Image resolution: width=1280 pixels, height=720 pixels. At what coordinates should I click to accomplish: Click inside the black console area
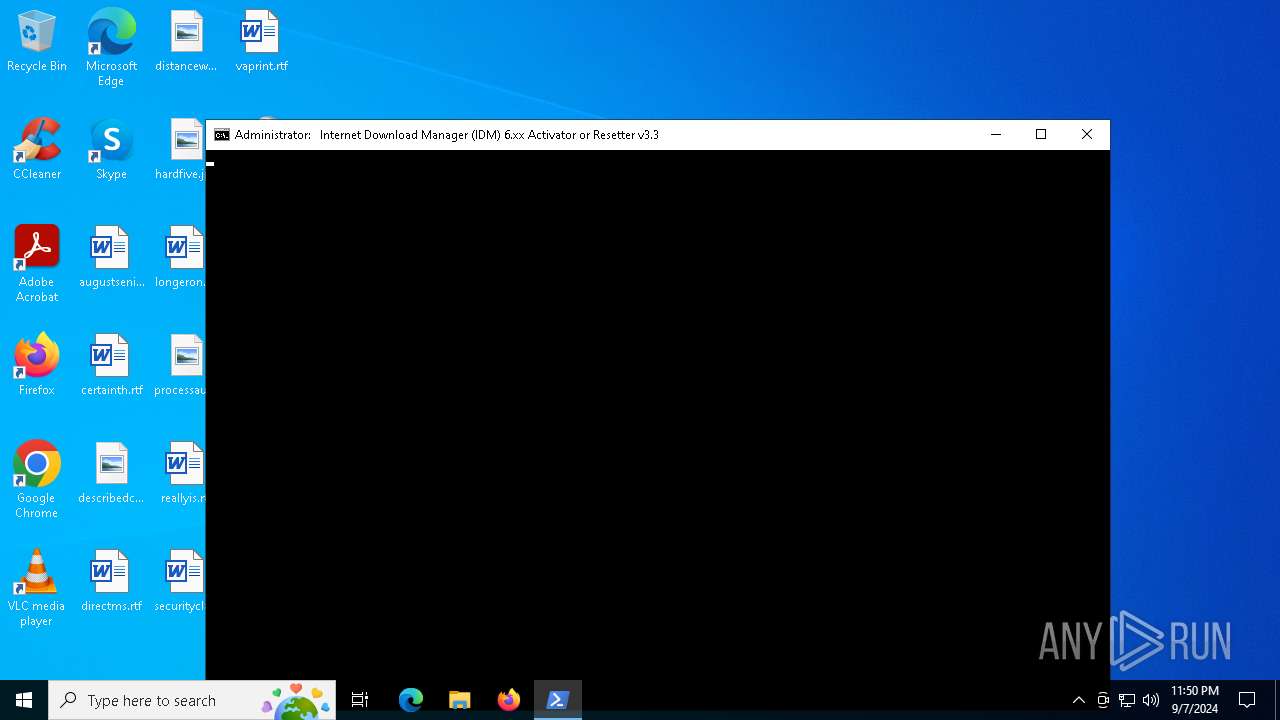pyautogui.click(x=658, y=415)
